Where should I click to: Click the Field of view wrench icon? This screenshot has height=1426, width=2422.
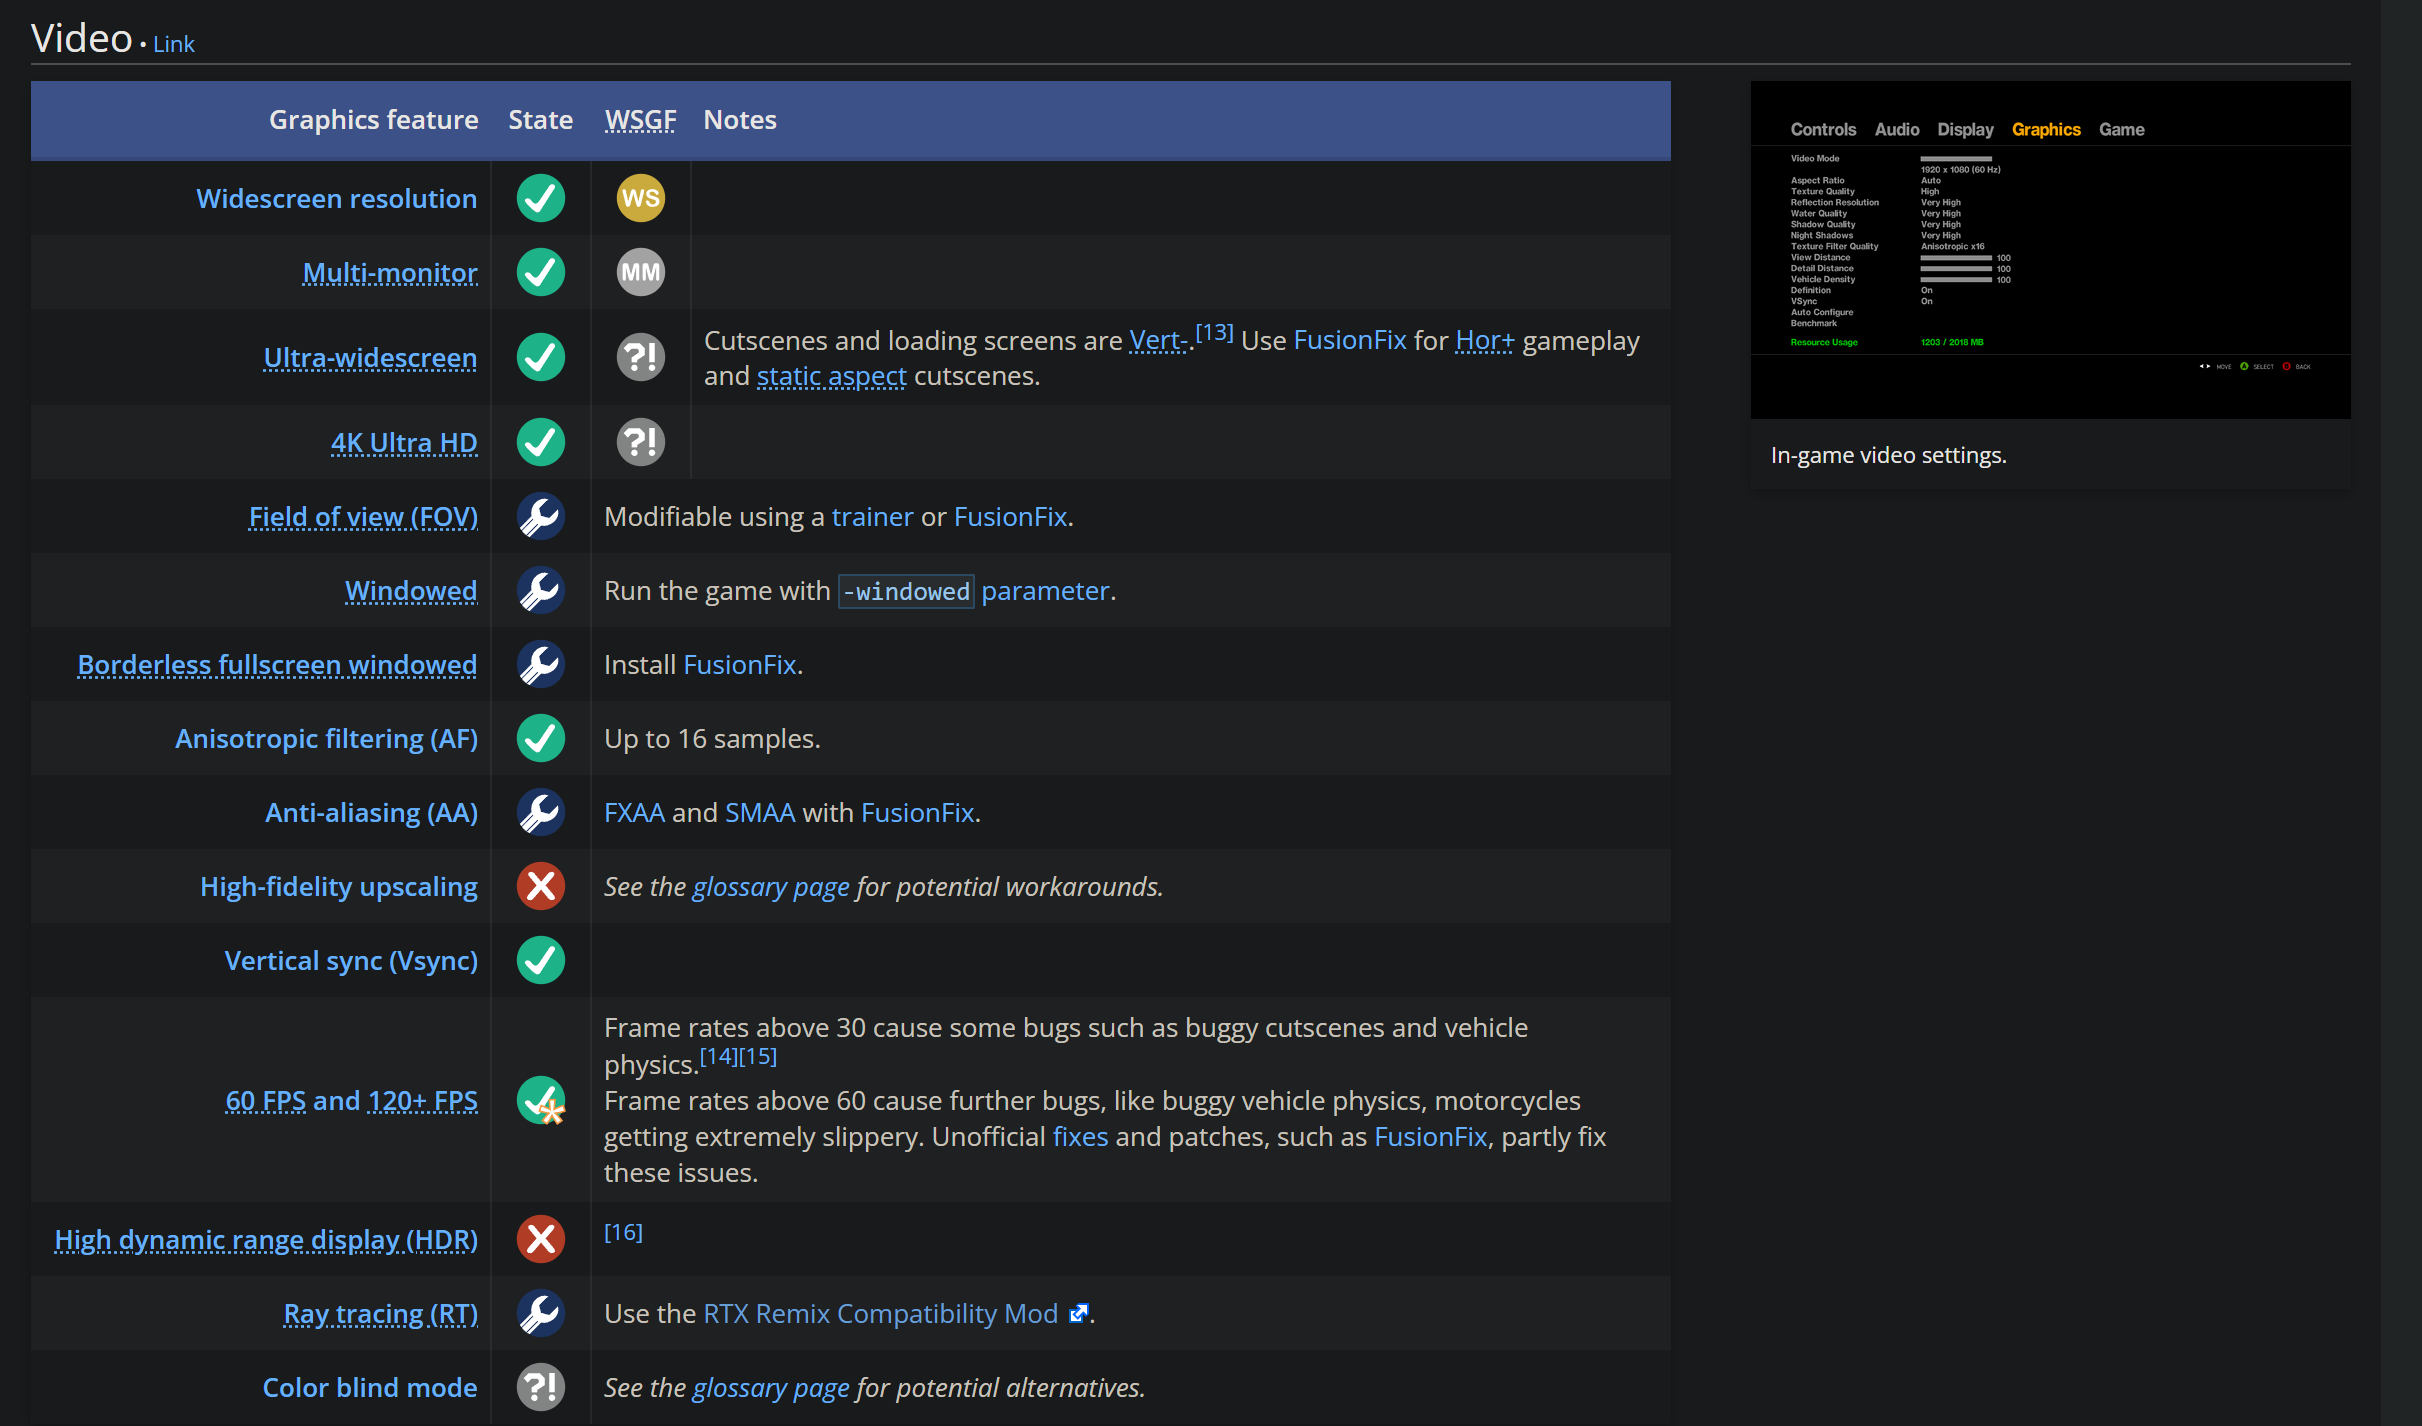541,516
